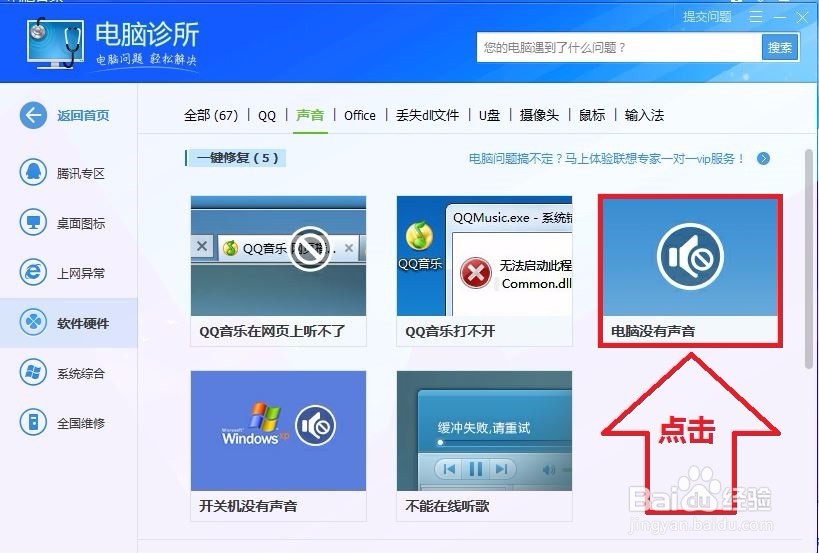Screen dimensions: 819x553
Task: Switch to the U盘 tab
Action: [489, 115]
